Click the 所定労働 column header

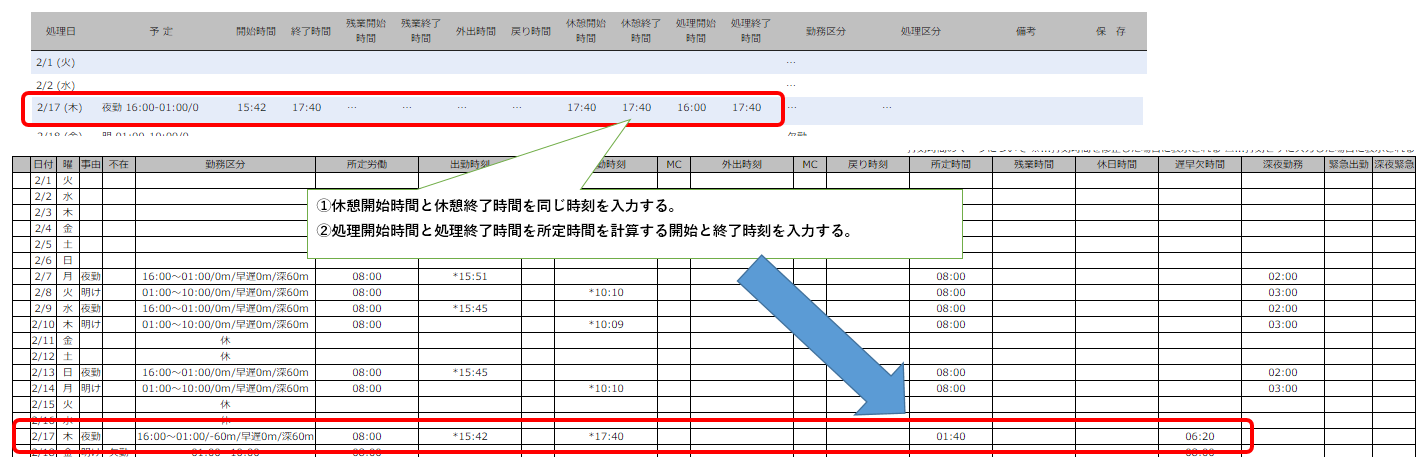coord(367,164)
